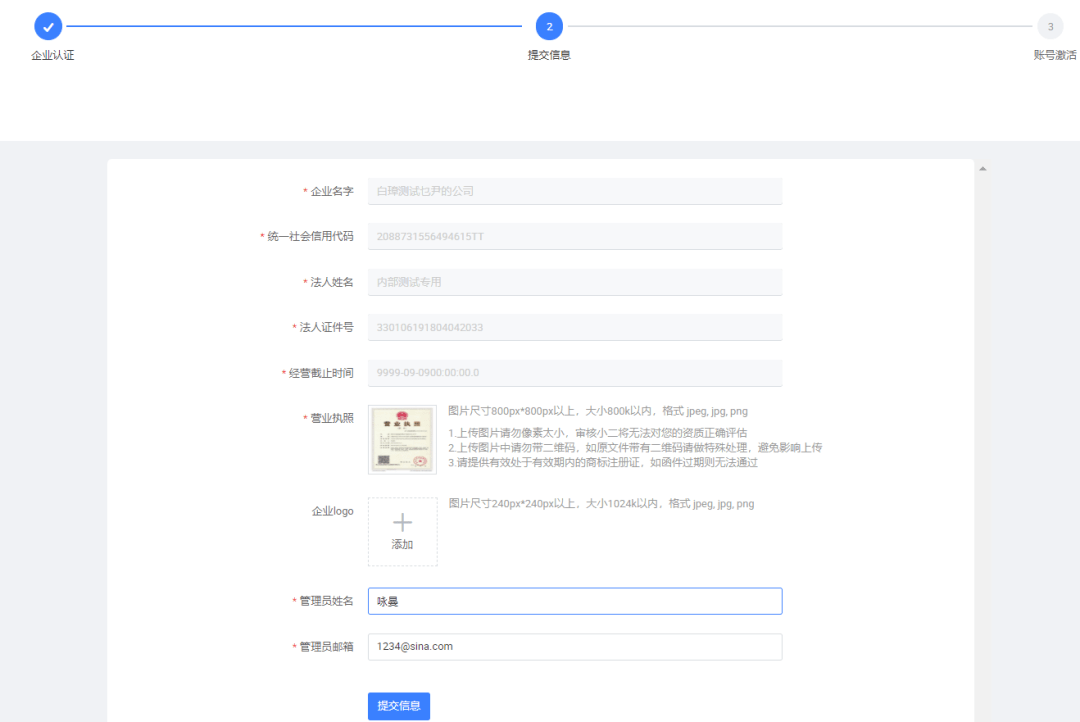Click the scroll-up arrow beside the form

[983, 169]
